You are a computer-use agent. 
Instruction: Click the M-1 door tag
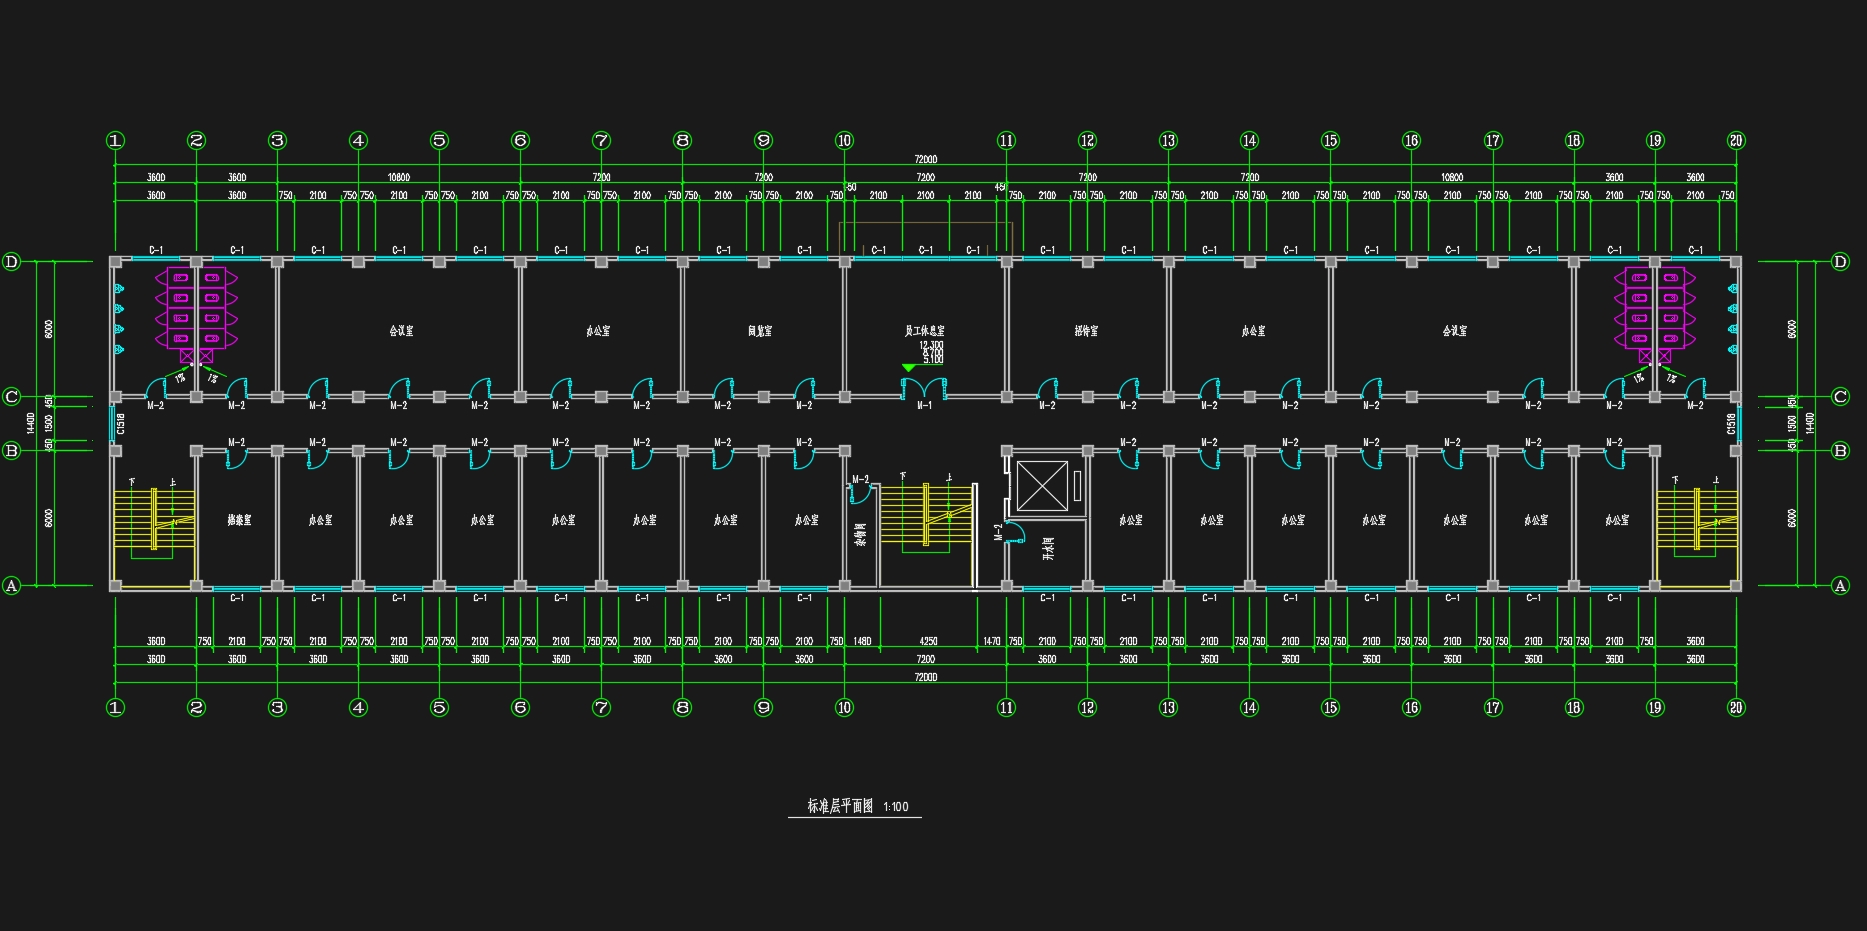pos(924,405)
